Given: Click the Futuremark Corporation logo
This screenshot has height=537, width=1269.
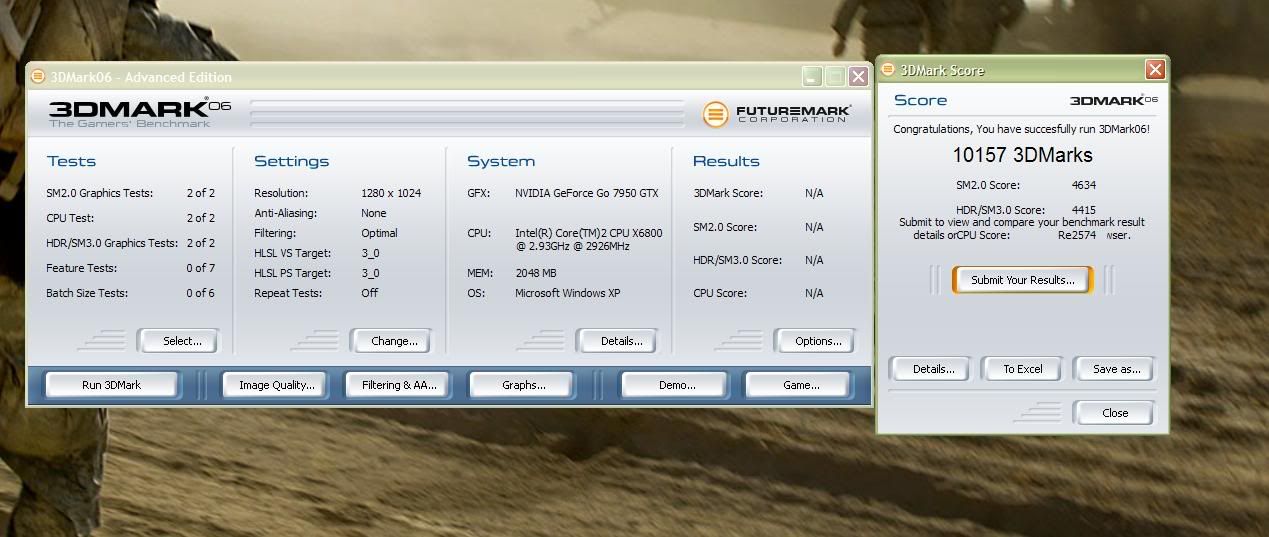Looking at the screenshot, I should (776, 114).
